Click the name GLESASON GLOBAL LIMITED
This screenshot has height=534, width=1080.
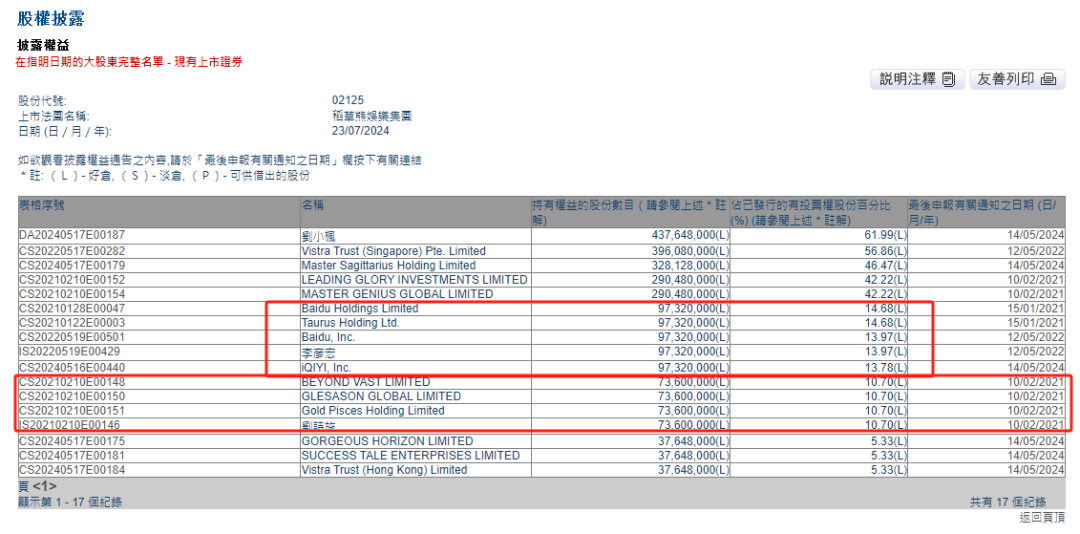point(382,396)
